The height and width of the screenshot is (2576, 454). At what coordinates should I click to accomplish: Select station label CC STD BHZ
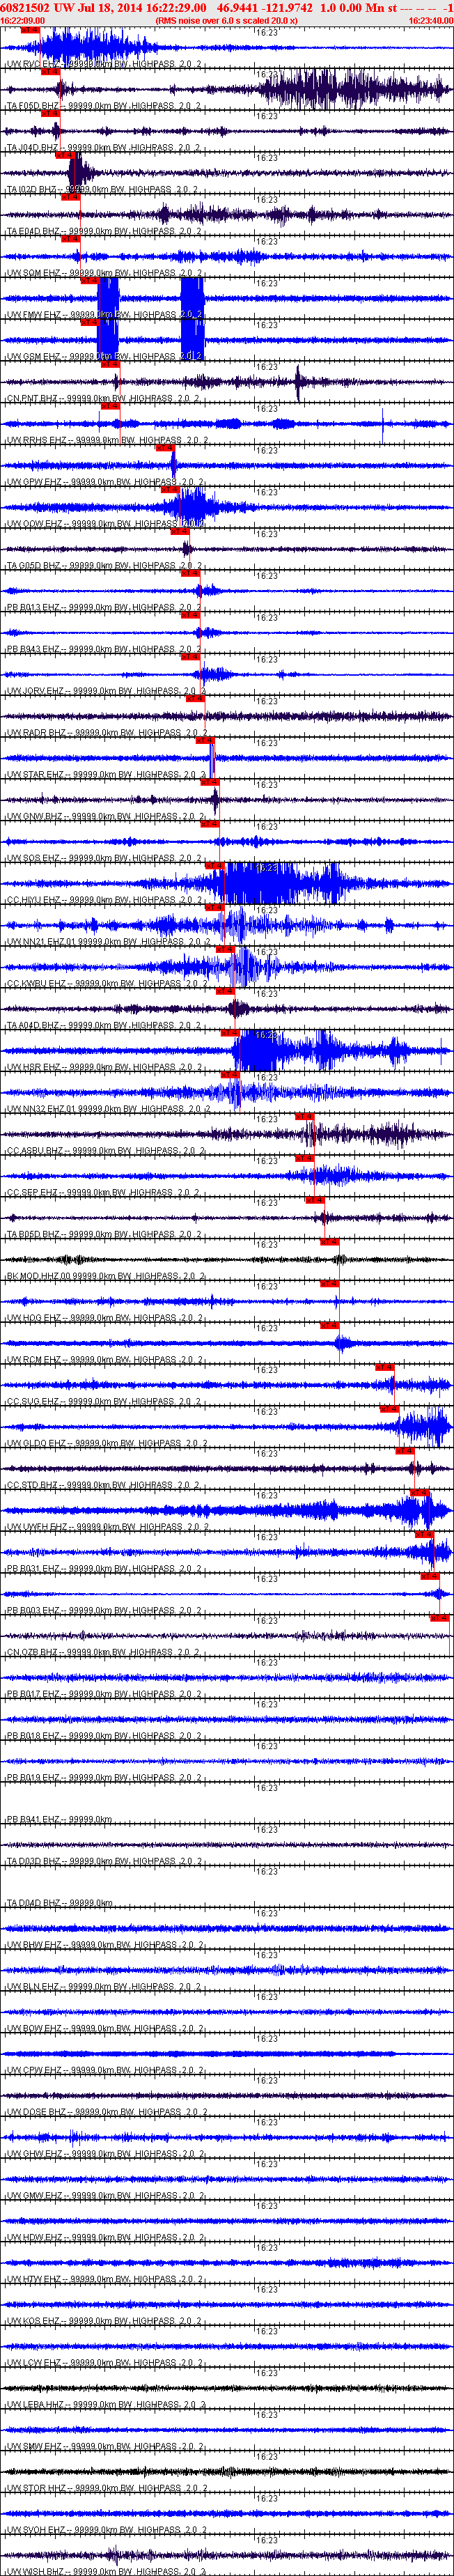[33, 1486]
